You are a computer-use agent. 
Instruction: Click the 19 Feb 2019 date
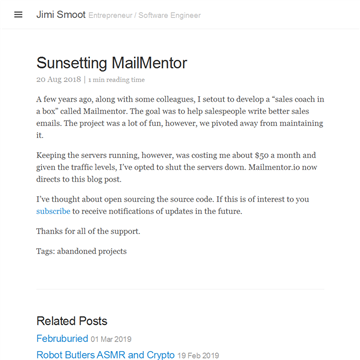198,356
